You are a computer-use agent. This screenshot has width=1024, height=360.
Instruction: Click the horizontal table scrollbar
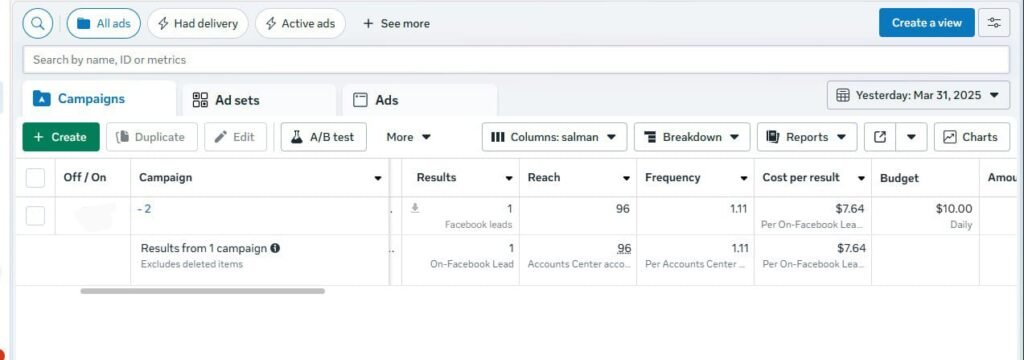[202, 291]
